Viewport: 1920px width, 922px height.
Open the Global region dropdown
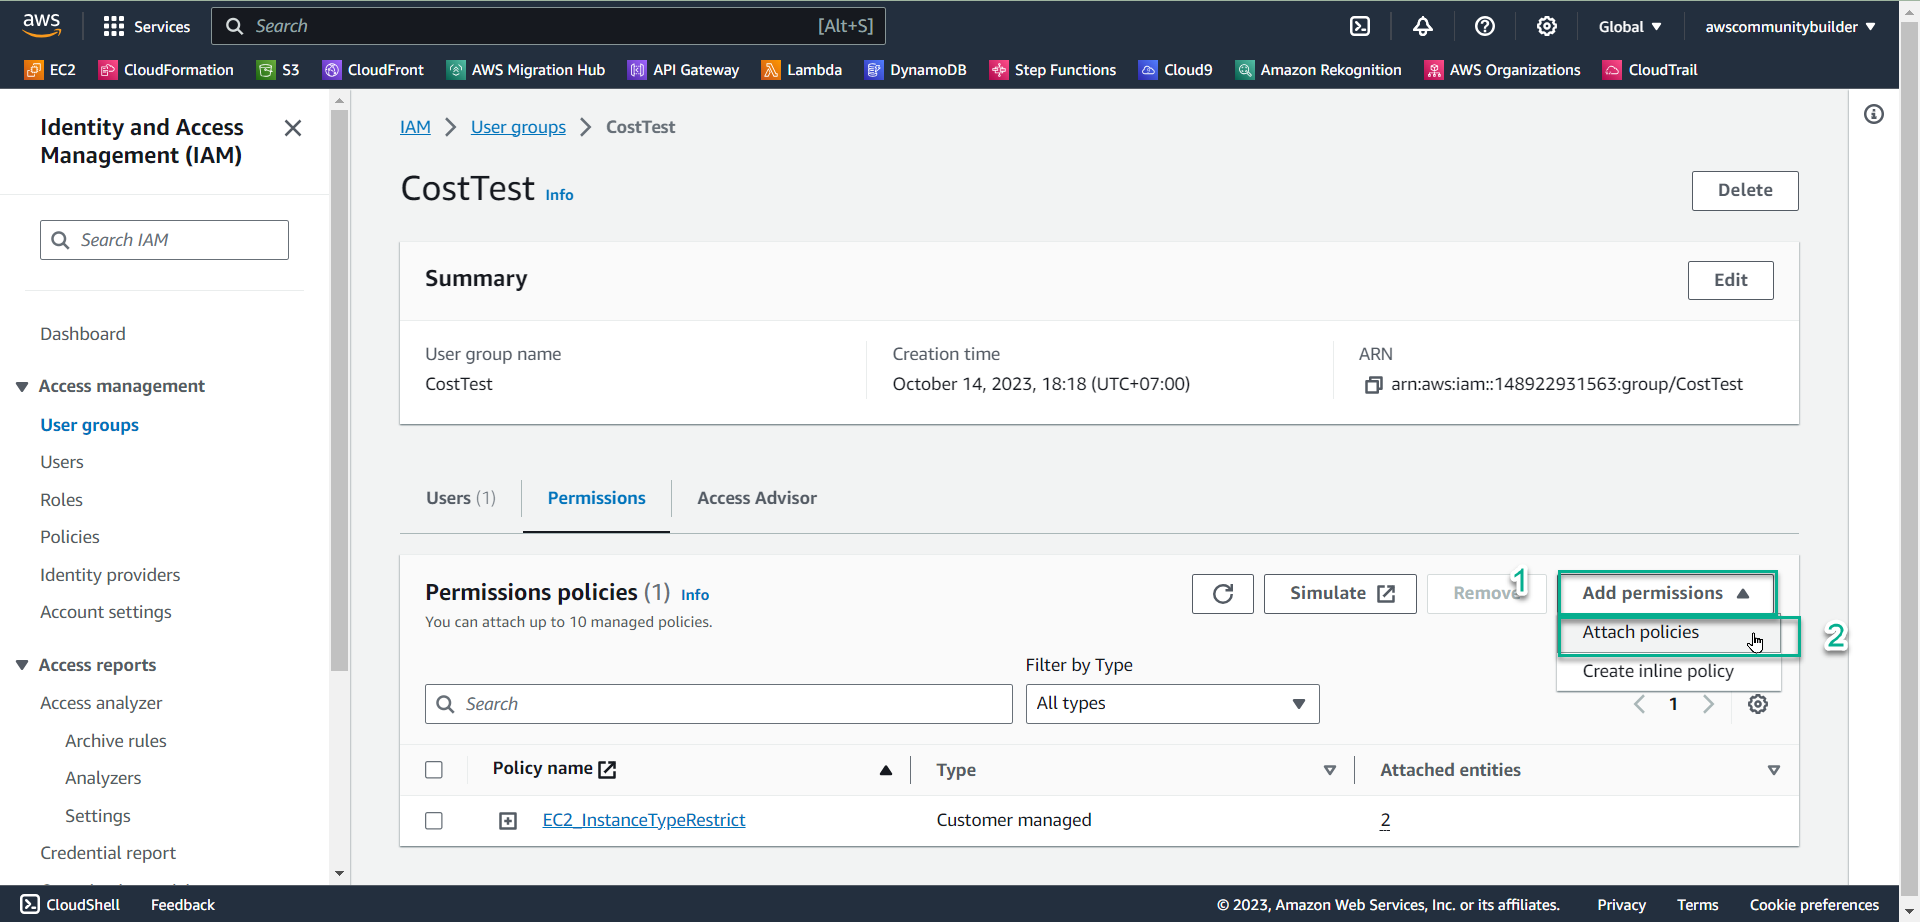click(1630, 26)
